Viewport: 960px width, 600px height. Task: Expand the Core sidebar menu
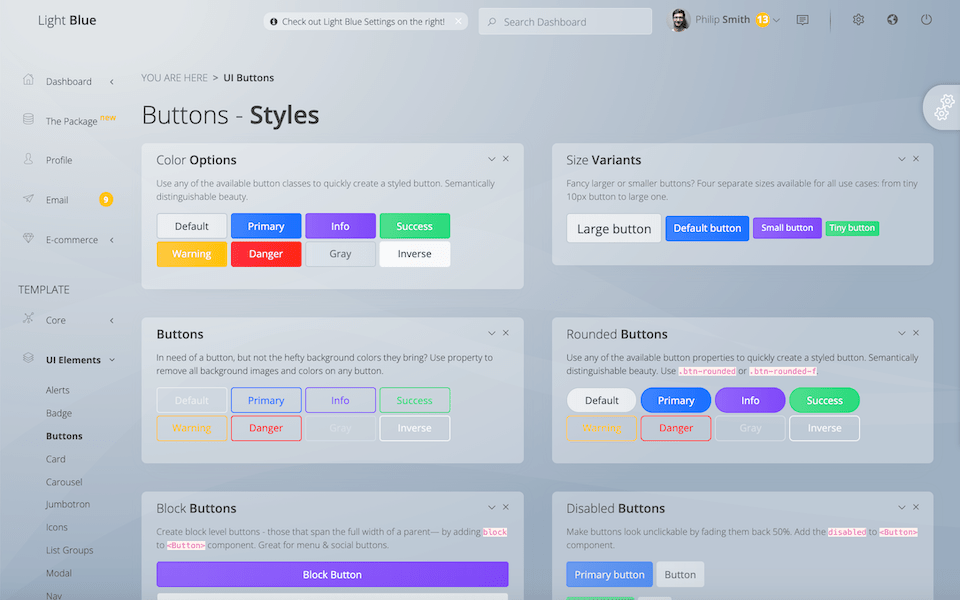click(x=111, y=320)
